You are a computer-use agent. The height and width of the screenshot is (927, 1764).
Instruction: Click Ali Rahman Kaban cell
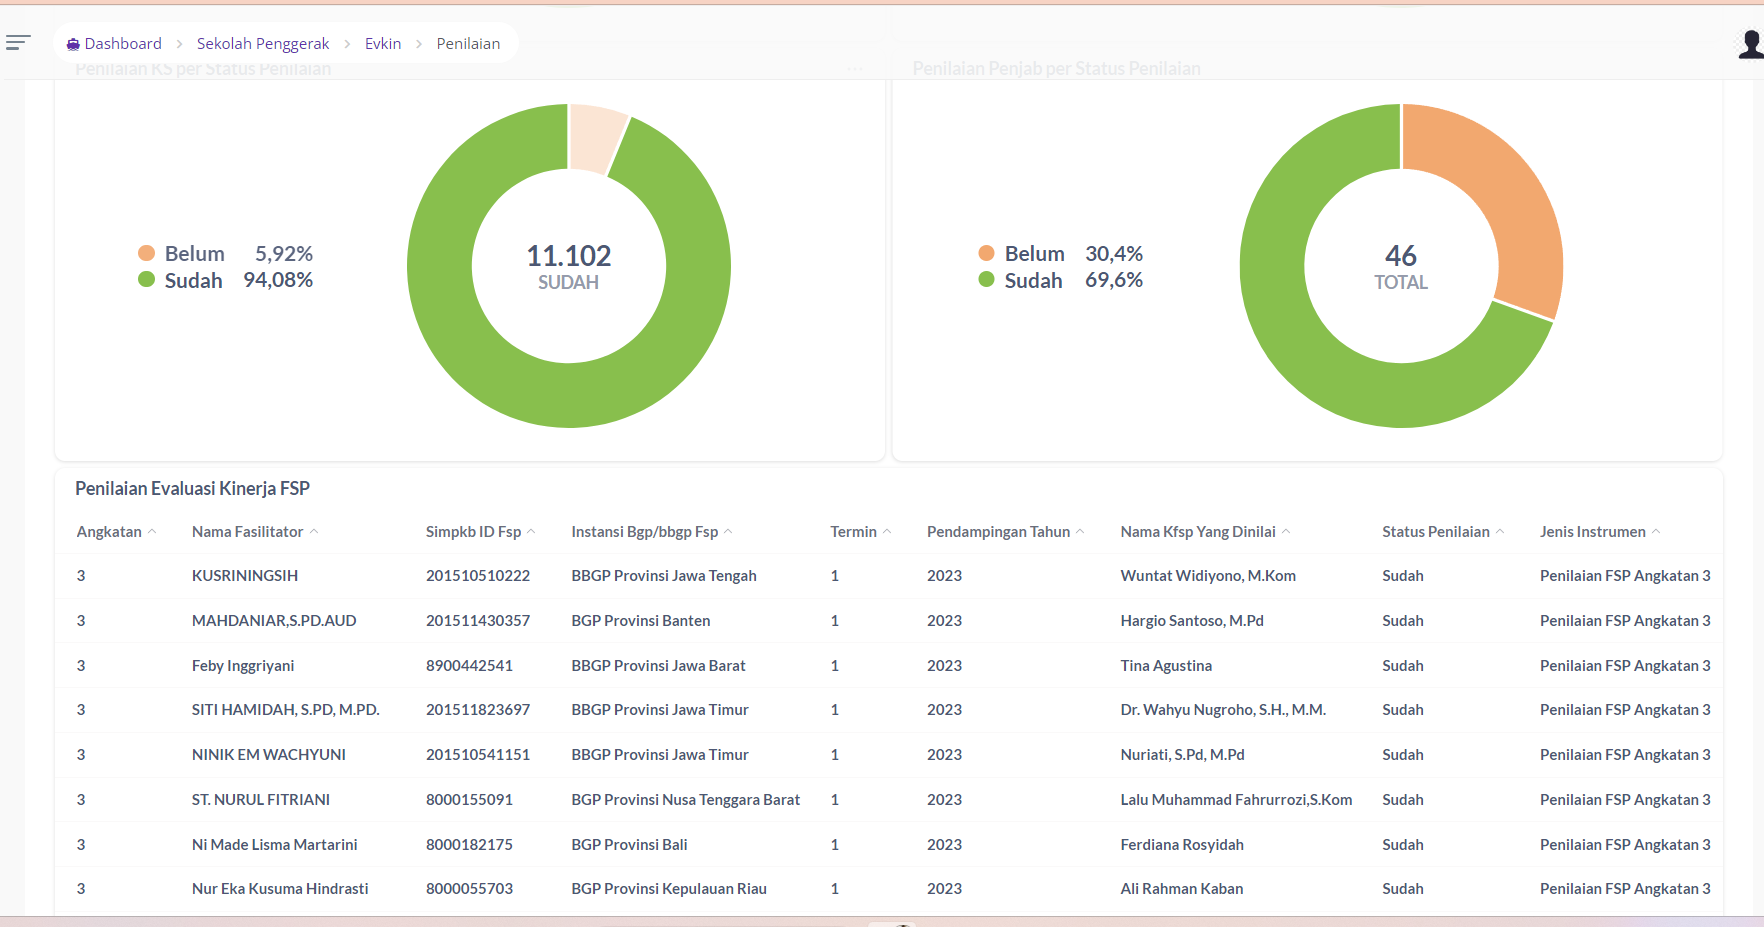point(1182,889)
